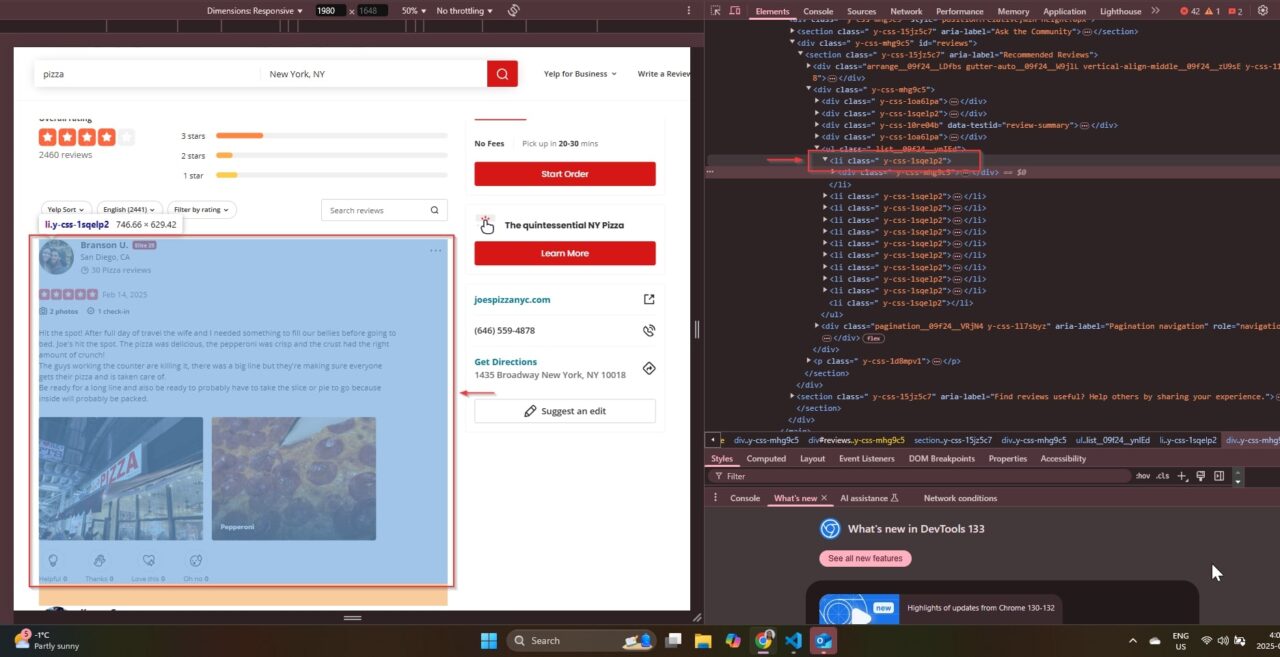This screenshot has width=1280, height=657.
Task: Toggle the device toolbar icon
Action: (735, 11)
